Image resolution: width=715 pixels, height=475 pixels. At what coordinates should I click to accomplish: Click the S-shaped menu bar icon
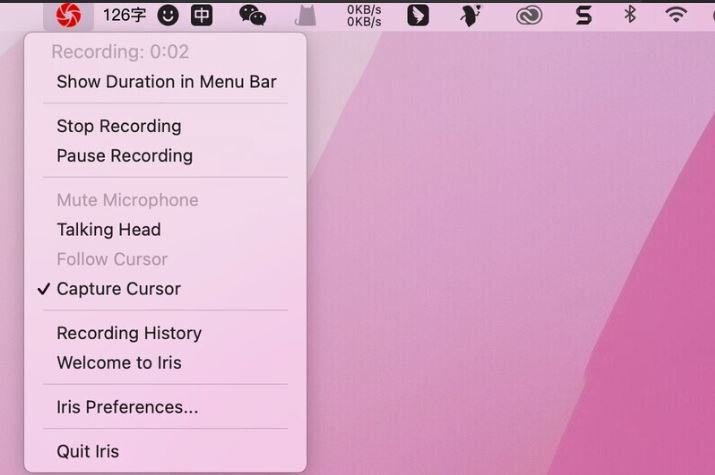click(x=583, y=15)
